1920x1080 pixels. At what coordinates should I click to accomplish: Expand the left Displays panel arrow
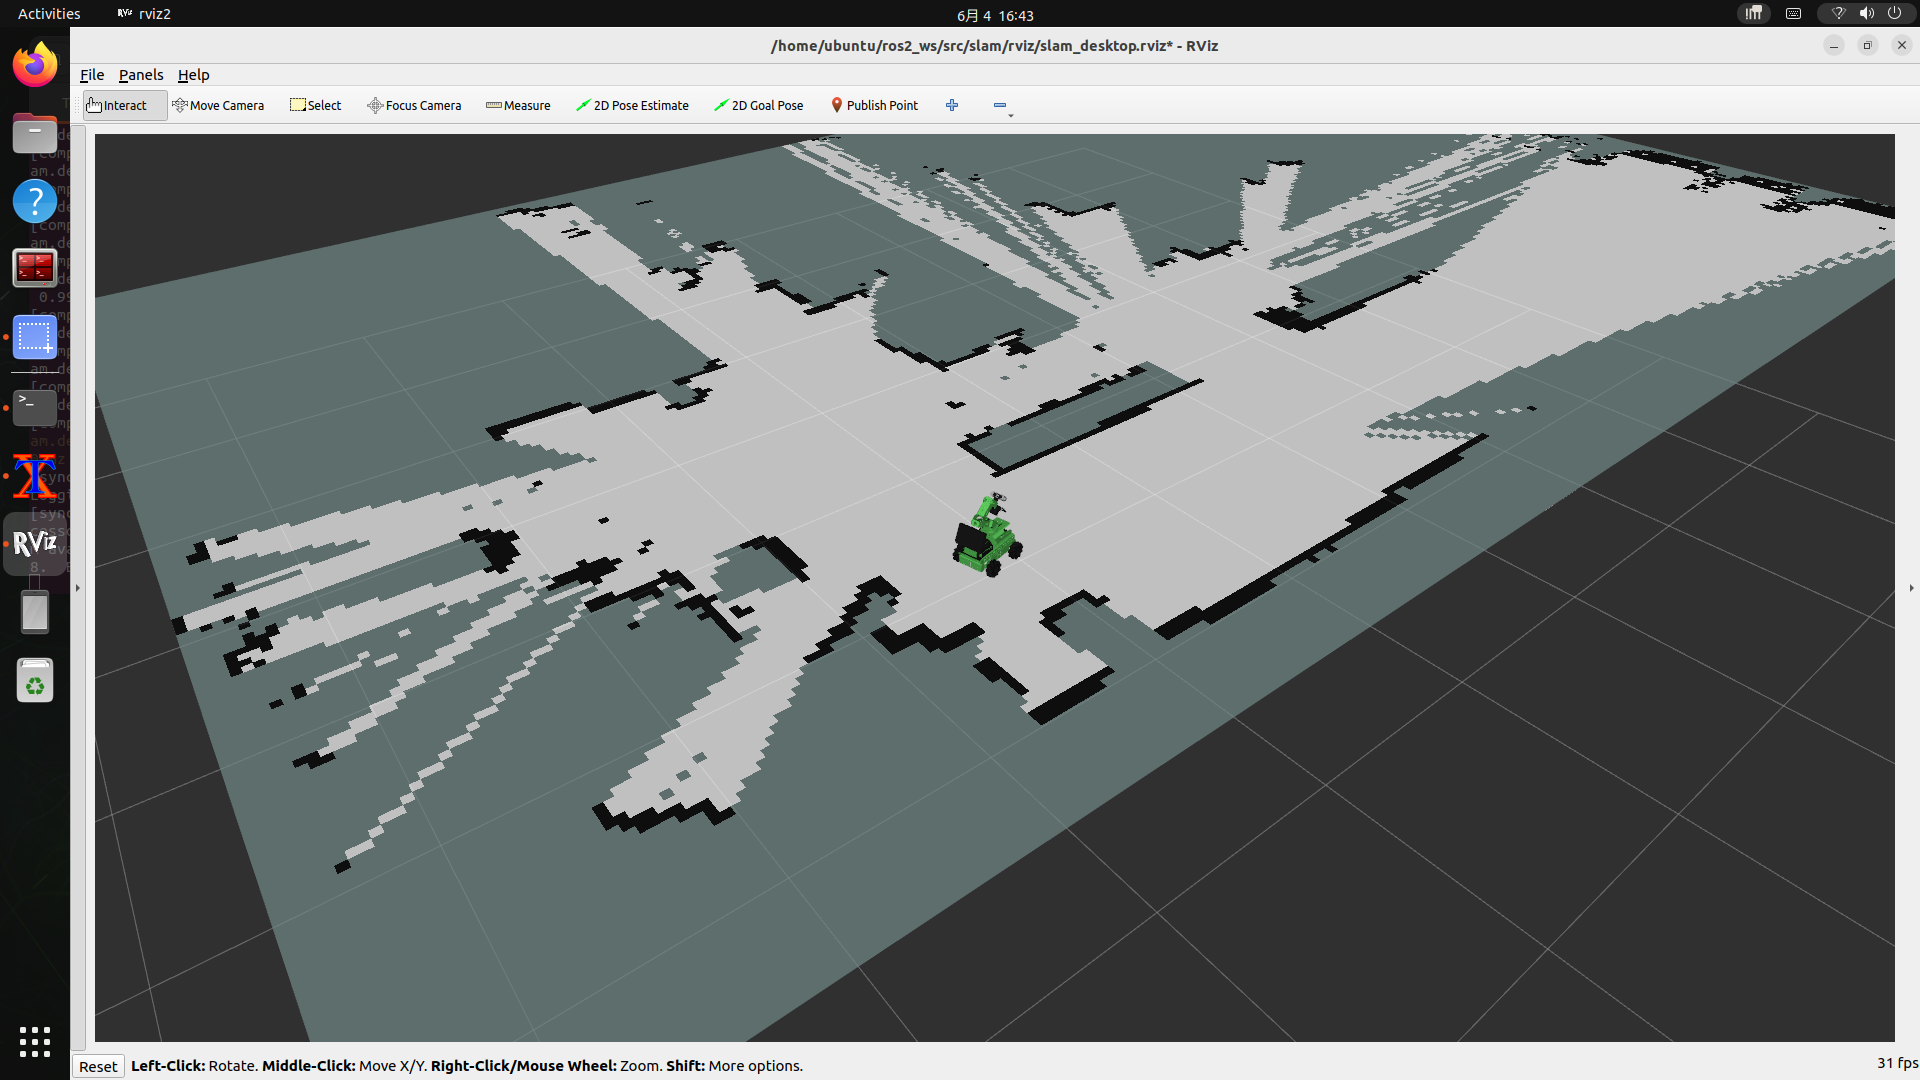pos(77,588)
